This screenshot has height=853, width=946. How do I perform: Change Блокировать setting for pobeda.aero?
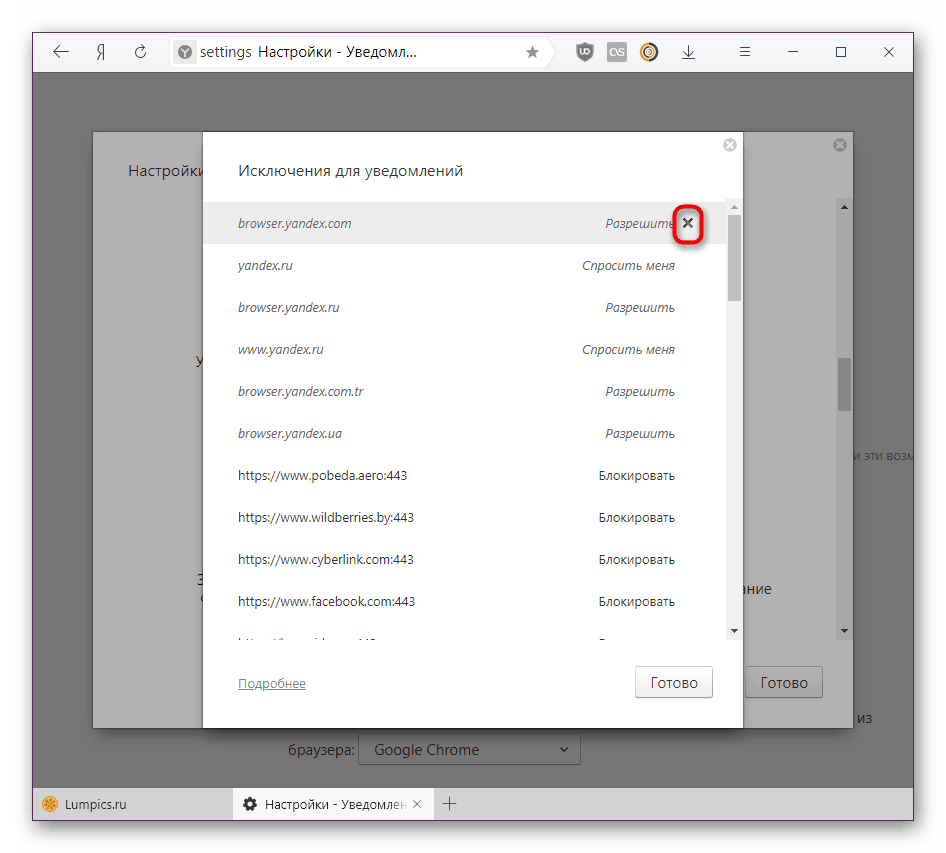coord(636,475)
